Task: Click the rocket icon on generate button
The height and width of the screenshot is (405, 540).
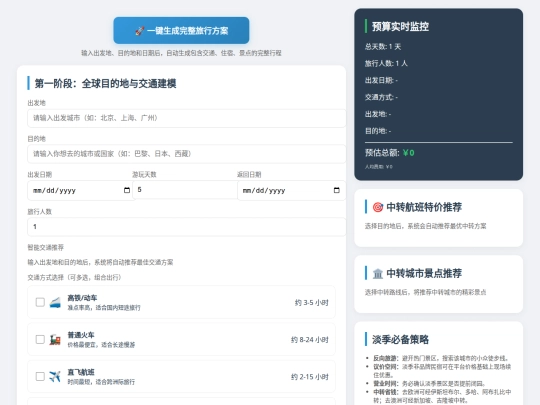Action: coord(139,31)
